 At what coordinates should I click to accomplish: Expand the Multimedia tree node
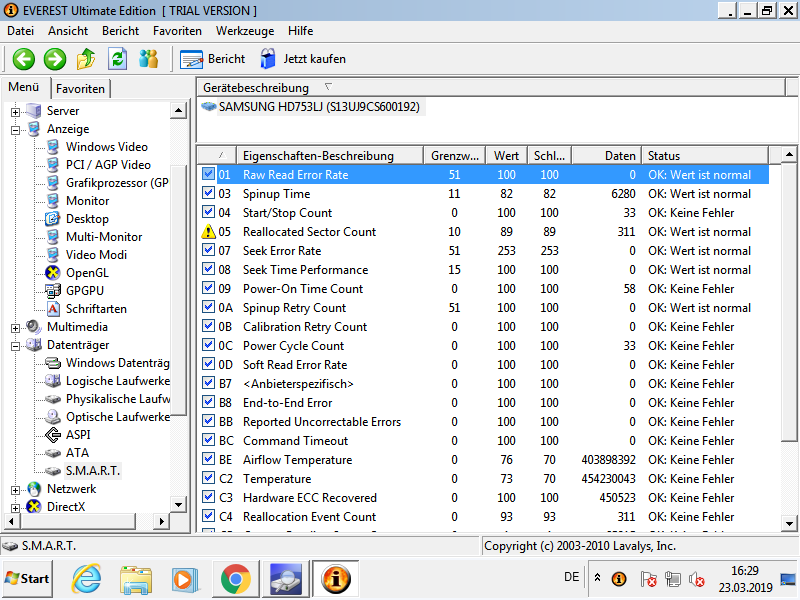pyautogui.click(x=15, y=328)
